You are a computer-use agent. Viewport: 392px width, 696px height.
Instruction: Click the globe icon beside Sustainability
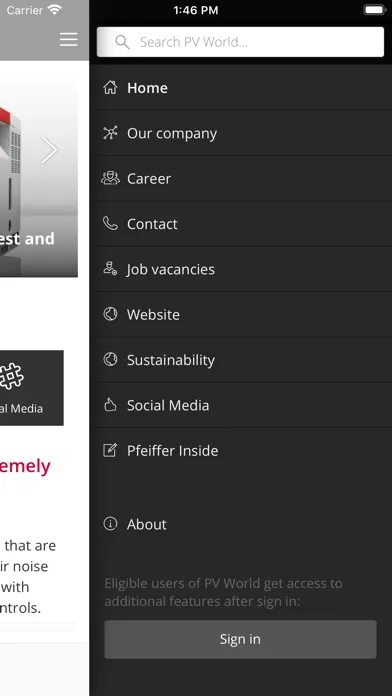coord(110,359)
